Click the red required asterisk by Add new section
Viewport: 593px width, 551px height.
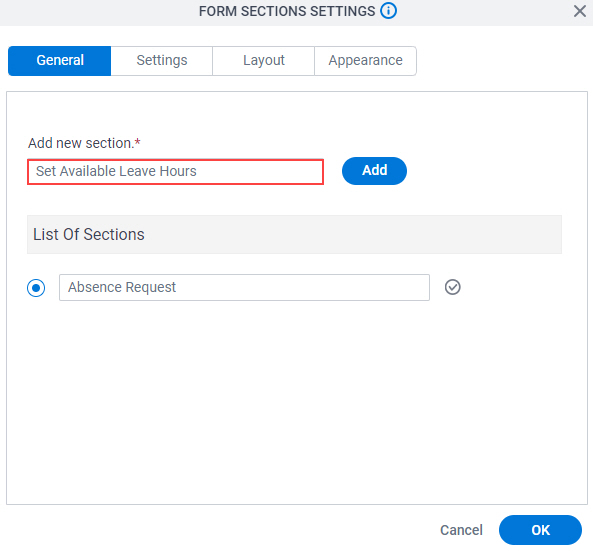(138, 141)
